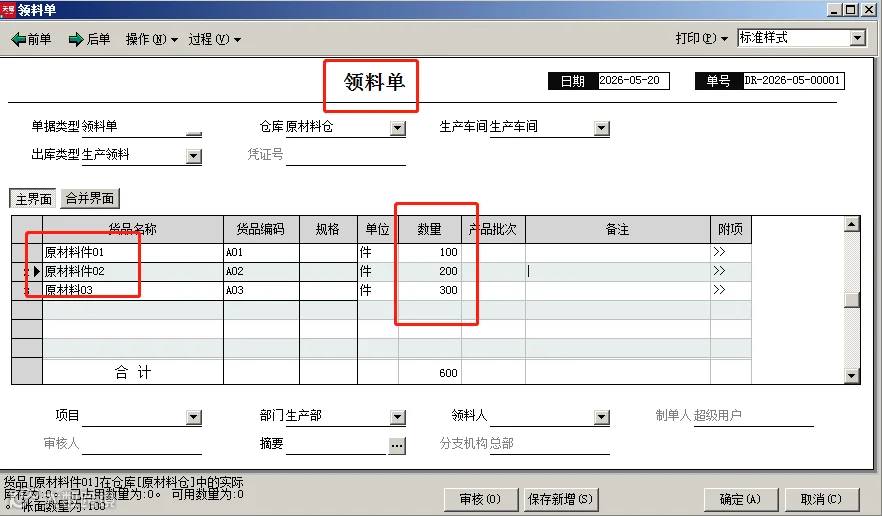Click the table vertical scrollbar thumb

(x=852, y=300)
